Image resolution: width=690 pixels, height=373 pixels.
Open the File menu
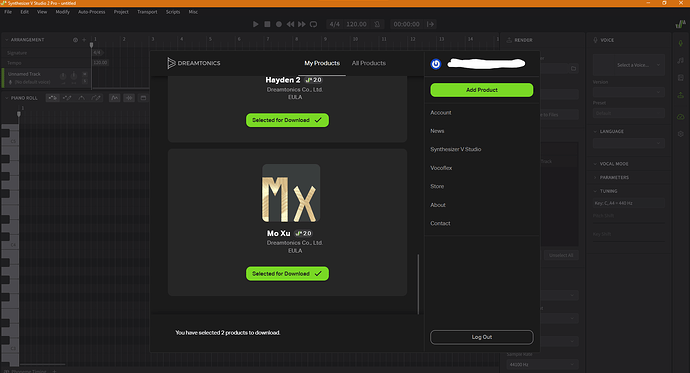[x=8, y=12]
